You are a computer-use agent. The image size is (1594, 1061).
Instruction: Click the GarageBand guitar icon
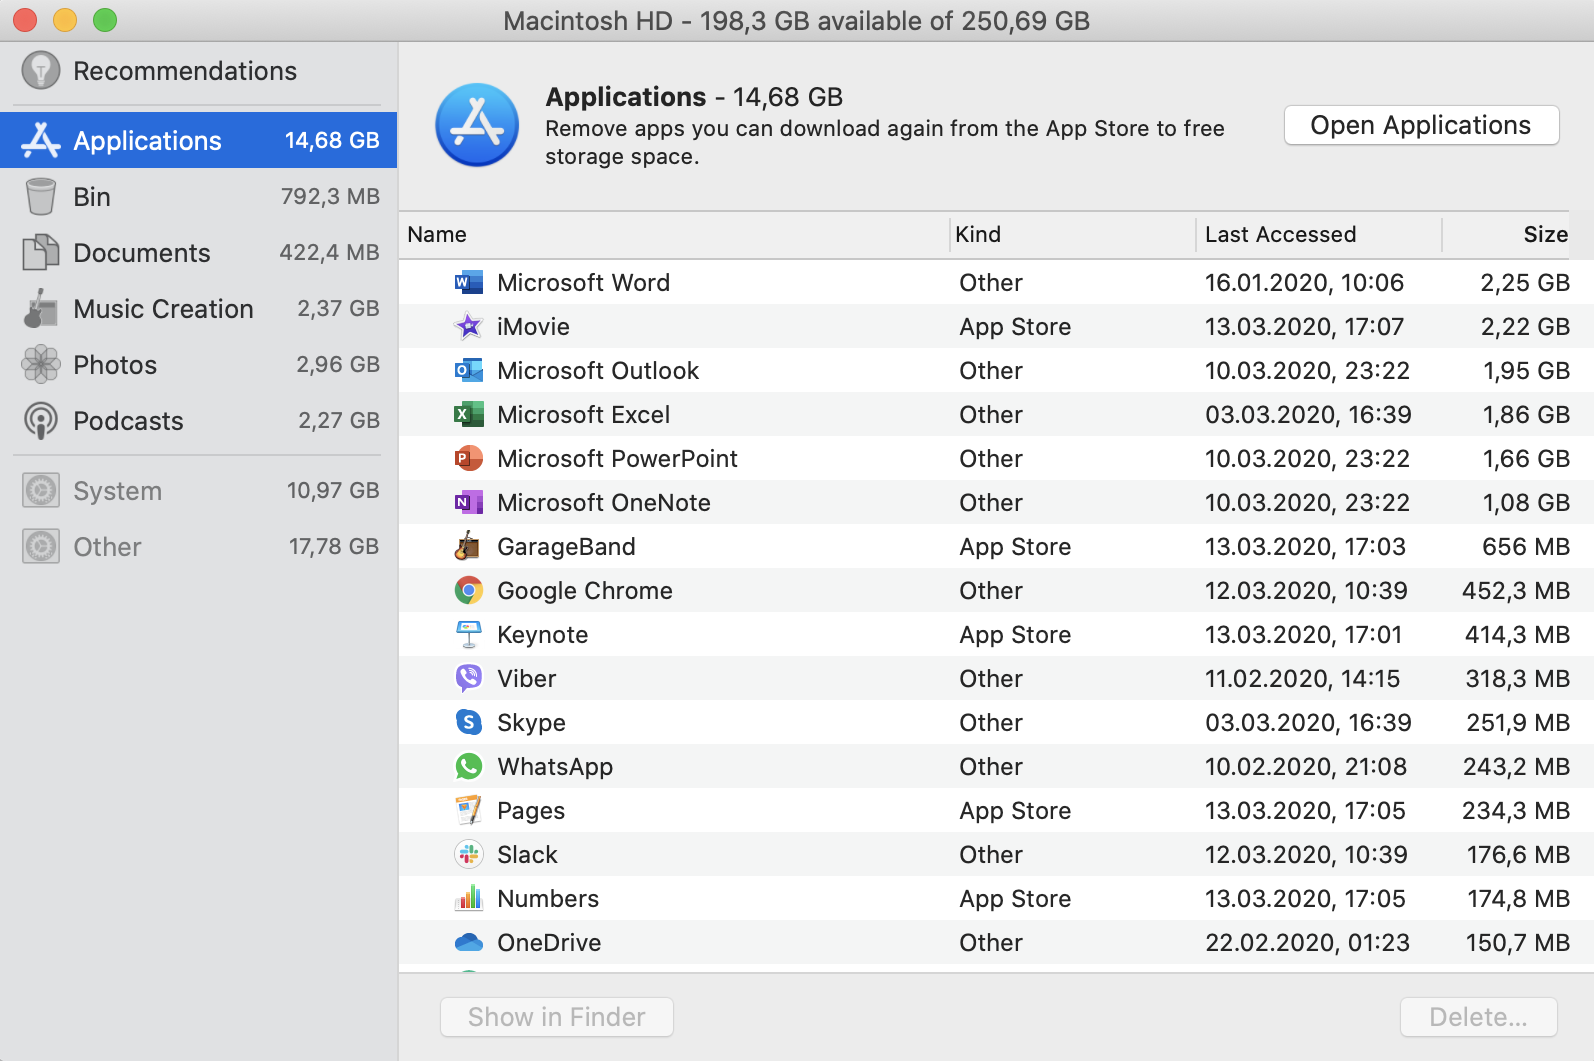tap(468, 546)
